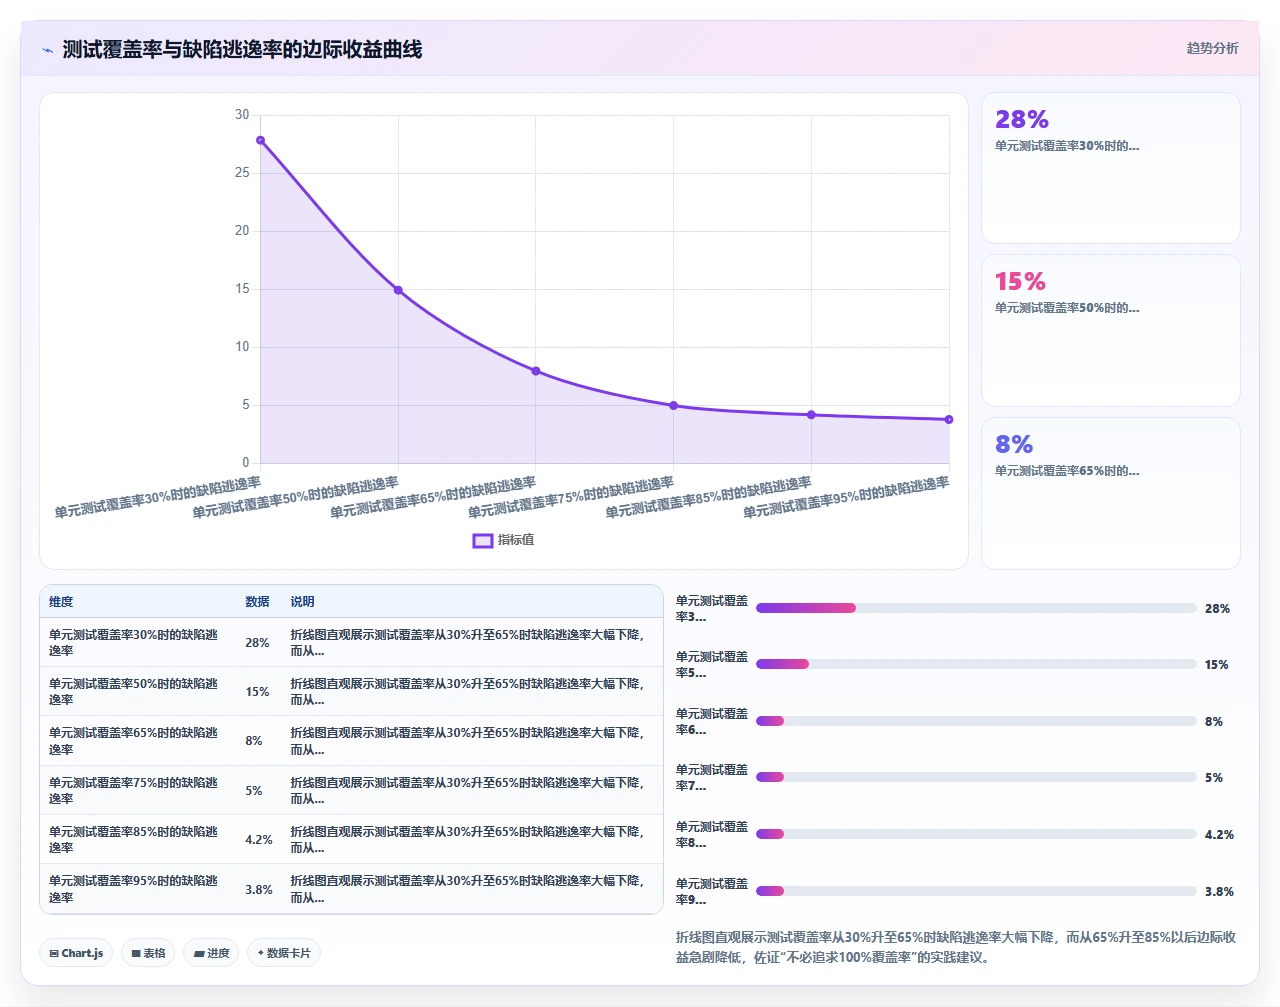Open the 28% data card
The width and height of the screenshot is (1280, 1007).
tap(1111, 168)
